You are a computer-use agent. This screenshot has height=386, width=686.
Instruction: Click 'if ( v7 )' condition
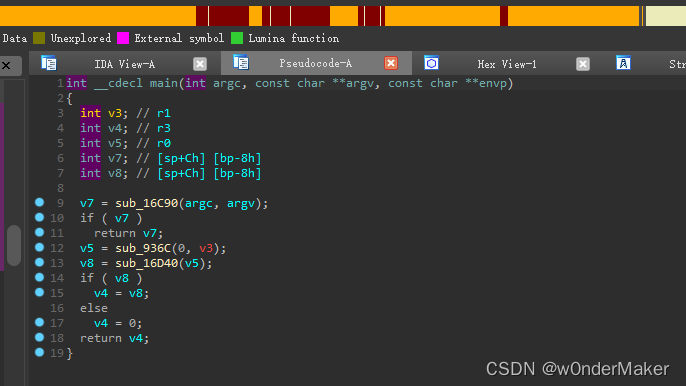(x=111, y=218)
